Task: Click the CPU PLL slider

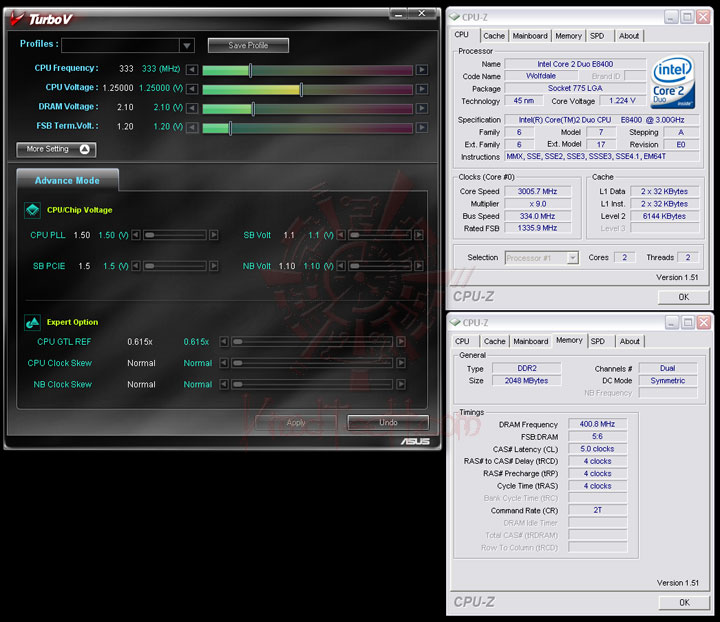Action: pyautogui.click(x=174, y=235)
